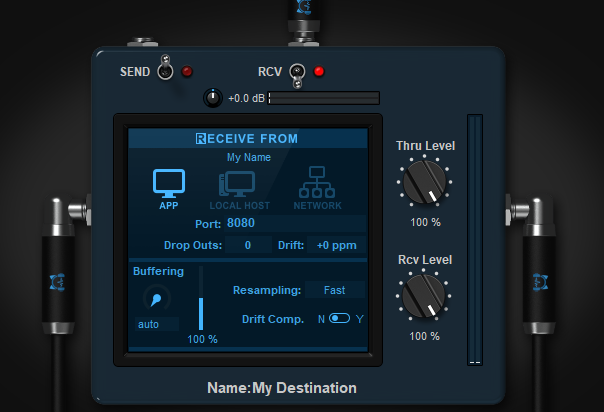Click the right cable cat logo

[x=540, y=282]
